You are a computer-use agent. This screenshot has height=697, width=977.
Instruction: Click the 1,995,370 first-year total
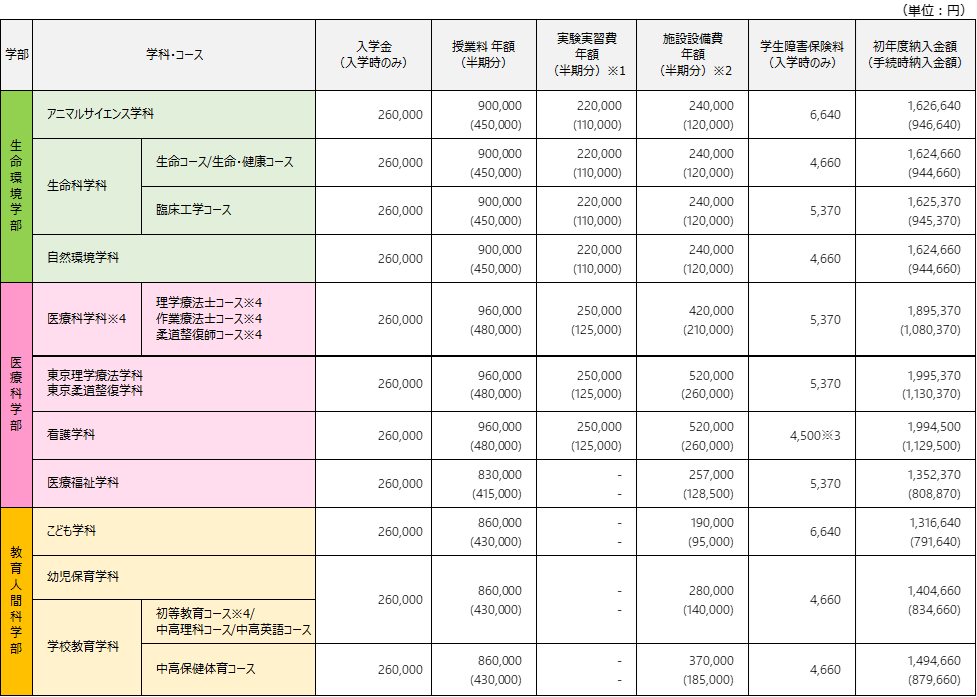point(934,376)
